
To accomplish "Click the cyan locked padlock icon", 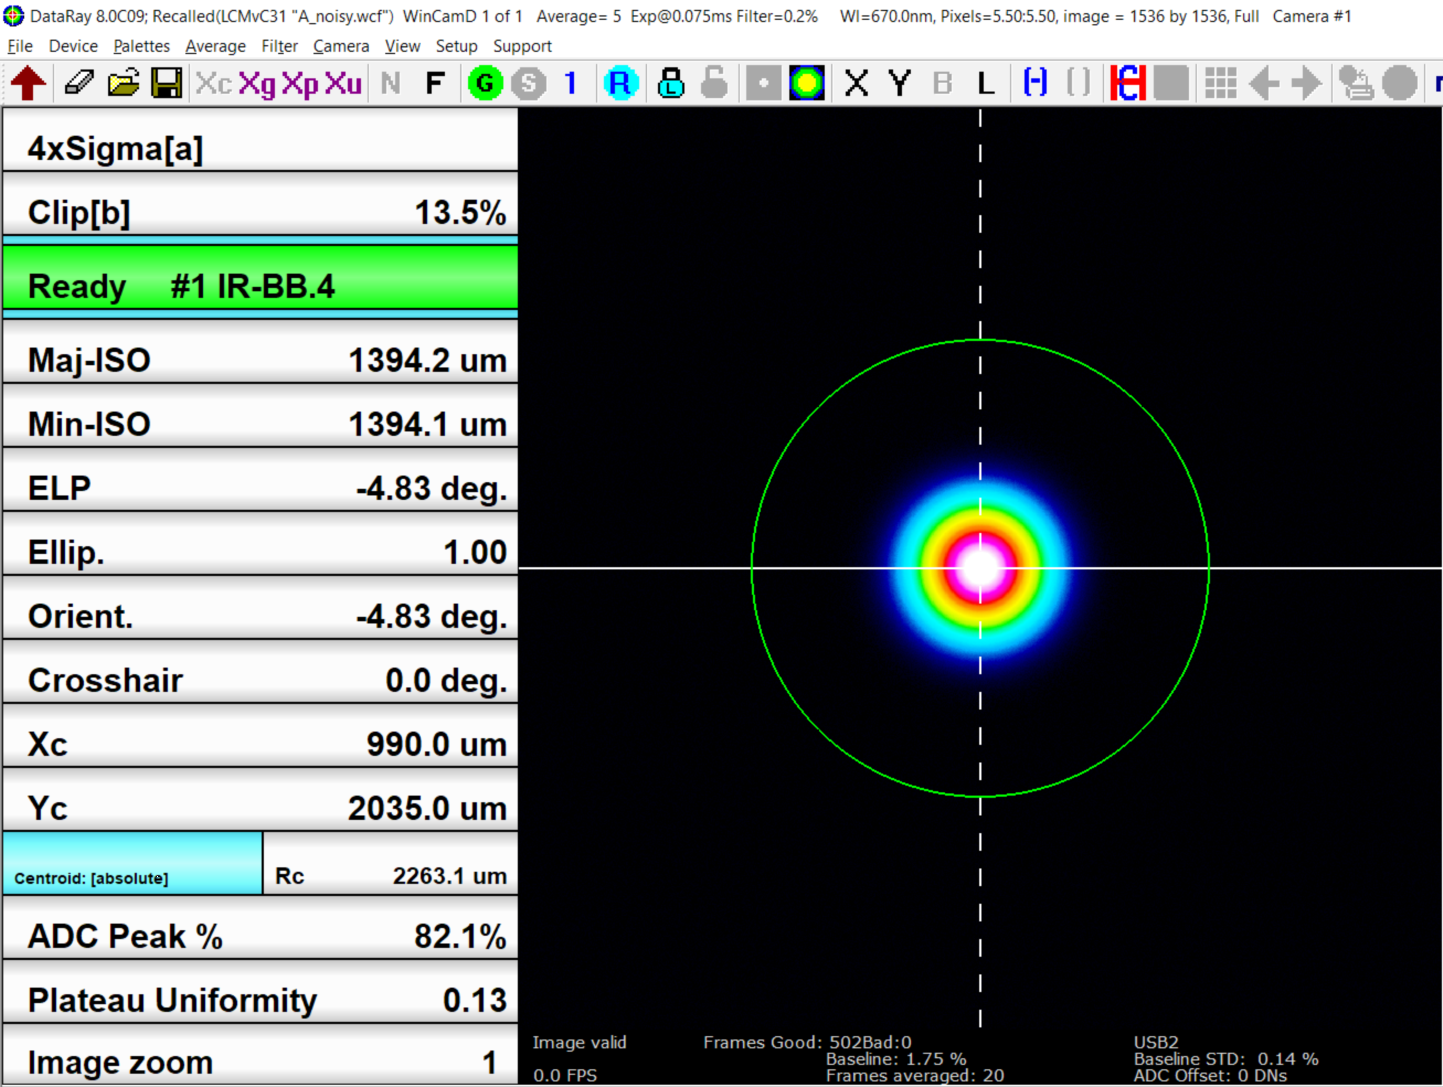I will pos(670,83).
